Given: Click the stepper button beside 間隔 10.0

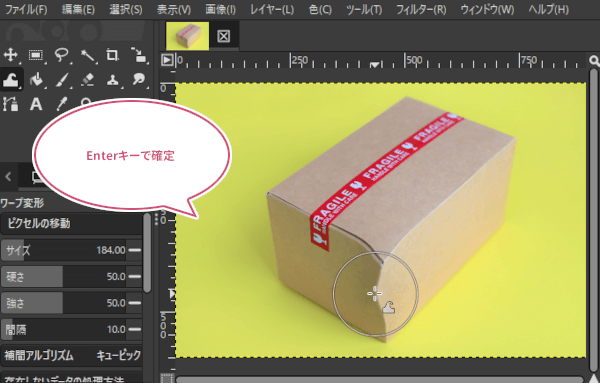Looking at the screenshot, I should (x=135, y=329).
